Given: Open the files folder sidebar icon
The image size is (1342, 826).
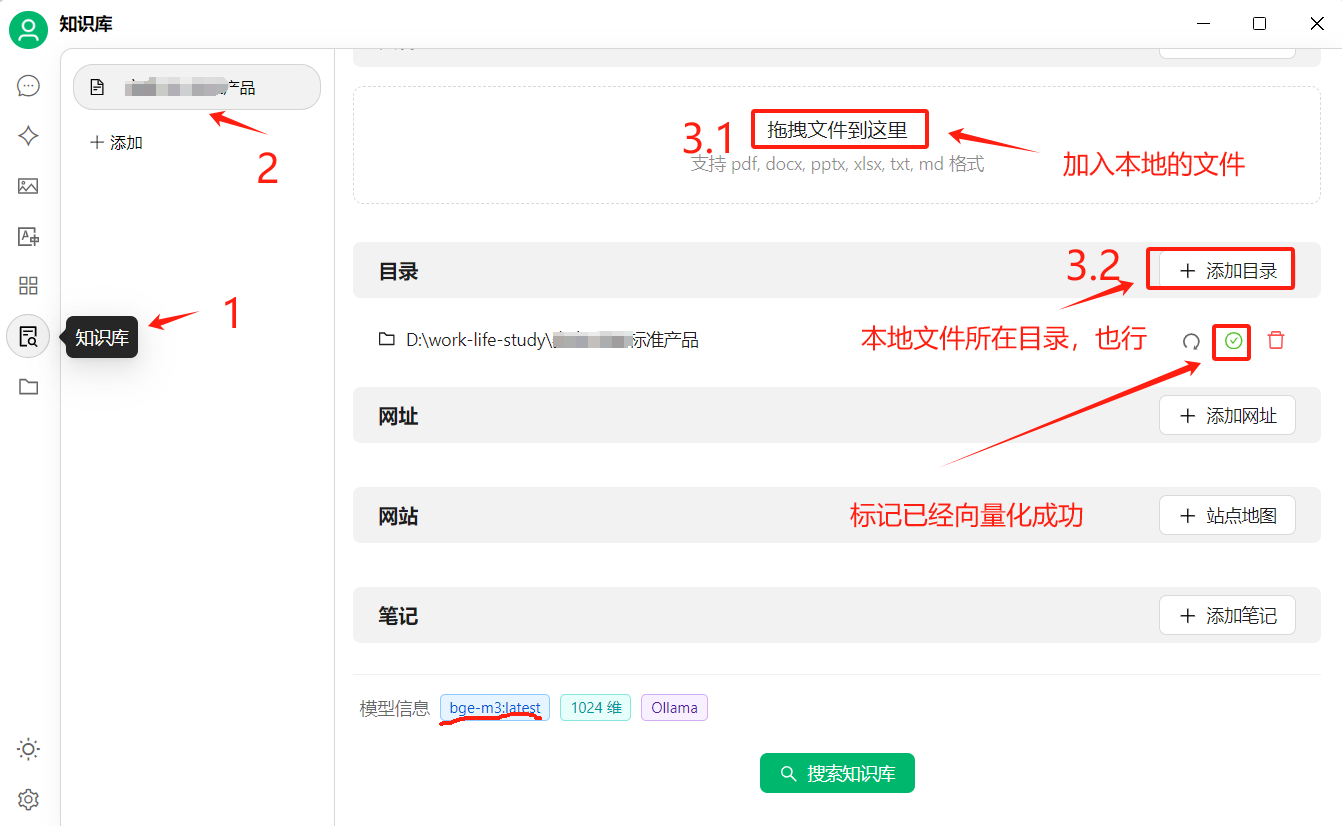Looking at the screenshot, I should [28, 387].
